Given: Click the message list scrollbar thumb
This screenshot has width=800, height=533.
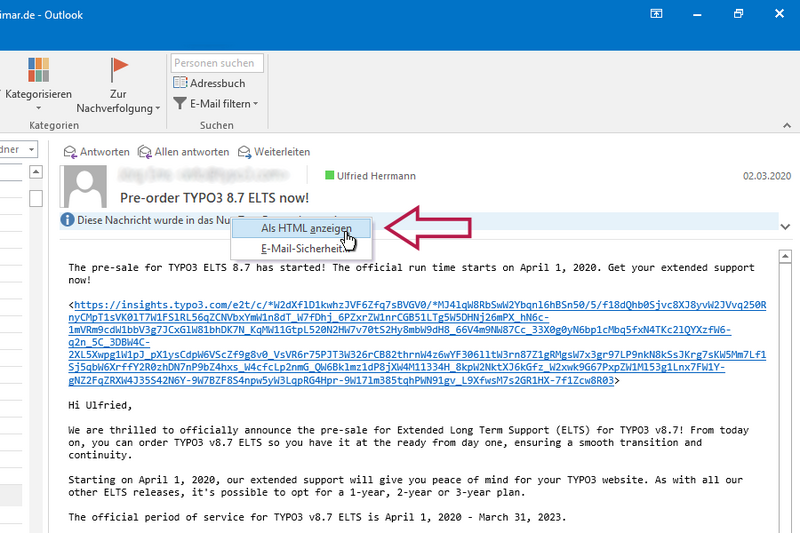Looking at the screenshot, I should (36, 198).
